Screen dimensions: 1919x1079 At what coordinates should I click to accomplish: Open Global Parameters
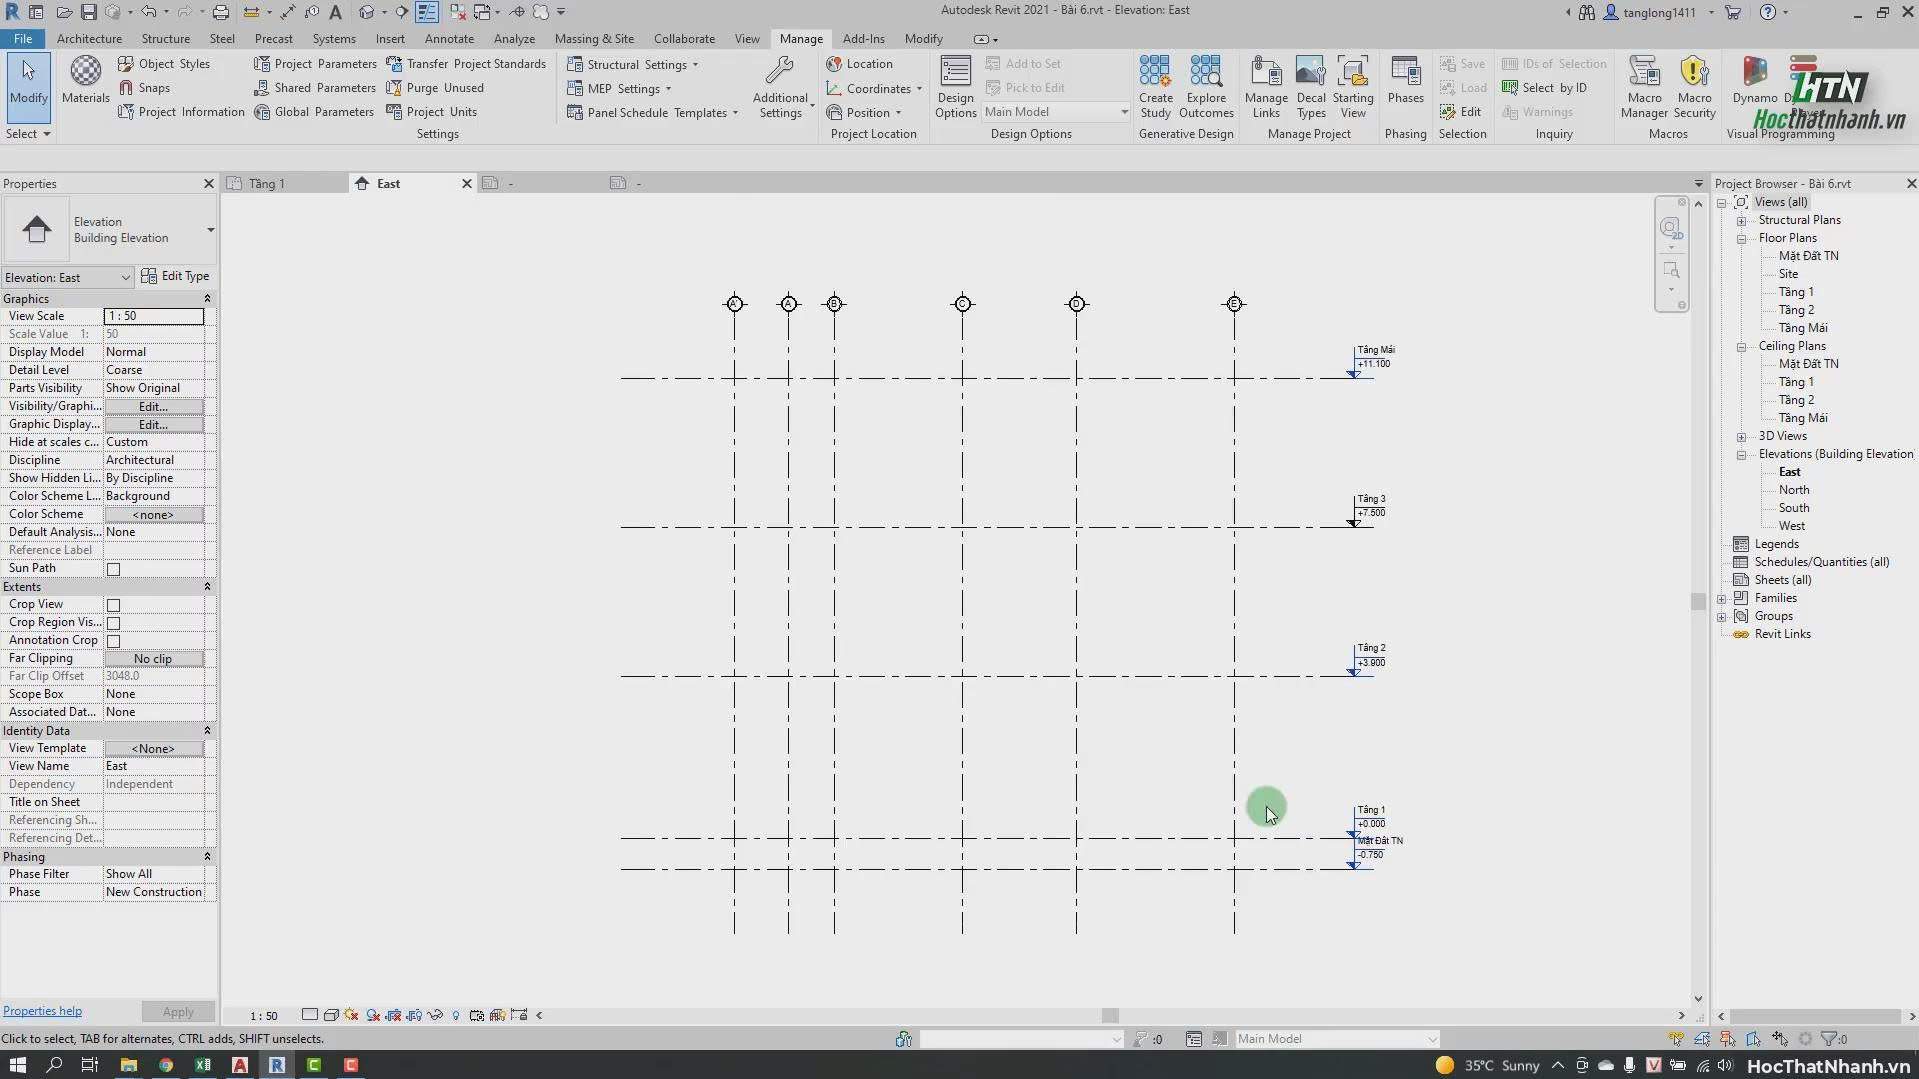tap(314, 112)
